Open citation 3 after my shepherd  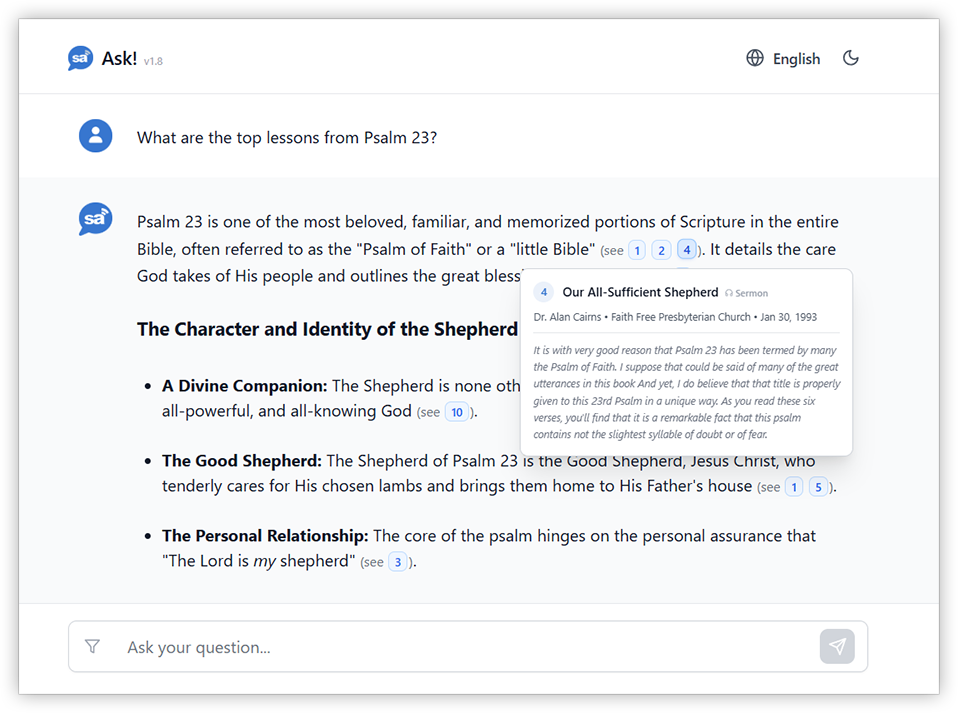pyautogui.click(x=398, y=562)
